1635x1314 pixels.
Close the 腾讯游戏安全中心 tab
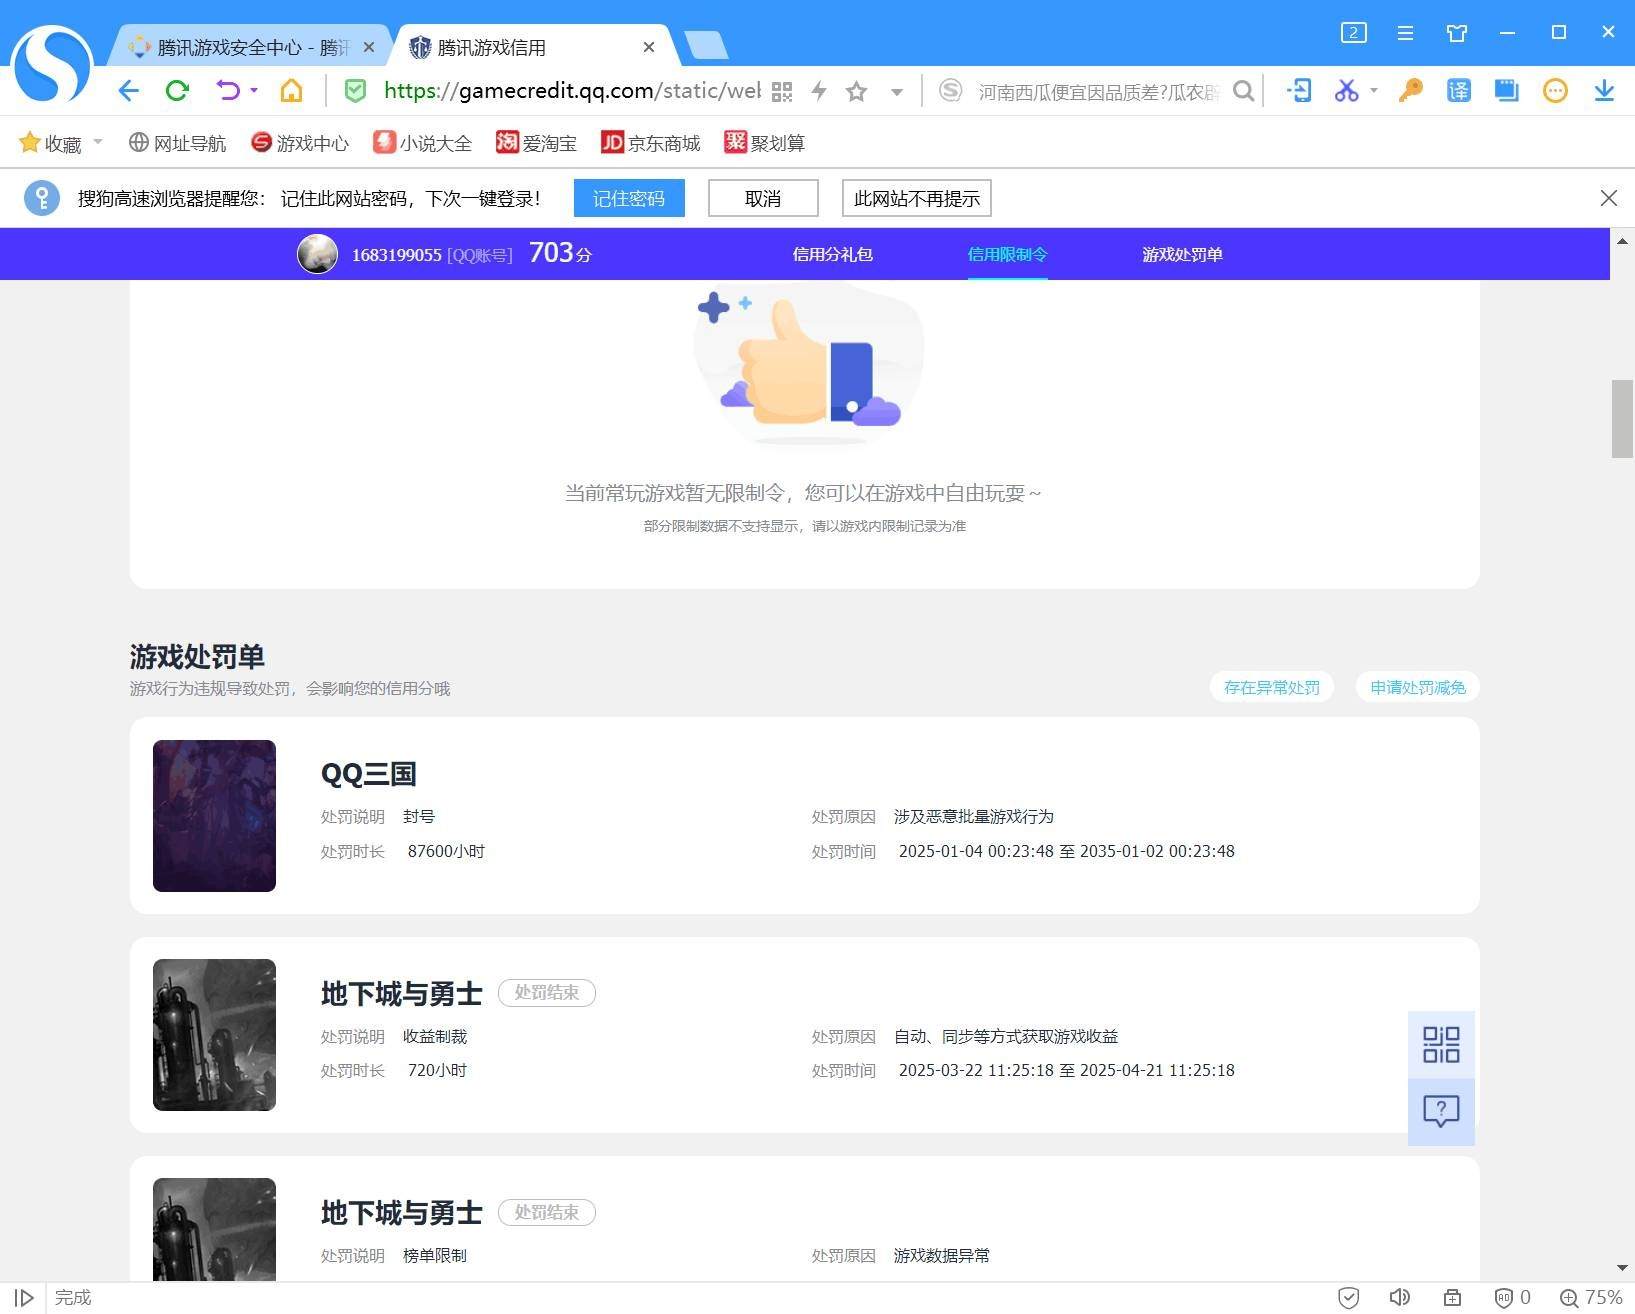[369, 47]
